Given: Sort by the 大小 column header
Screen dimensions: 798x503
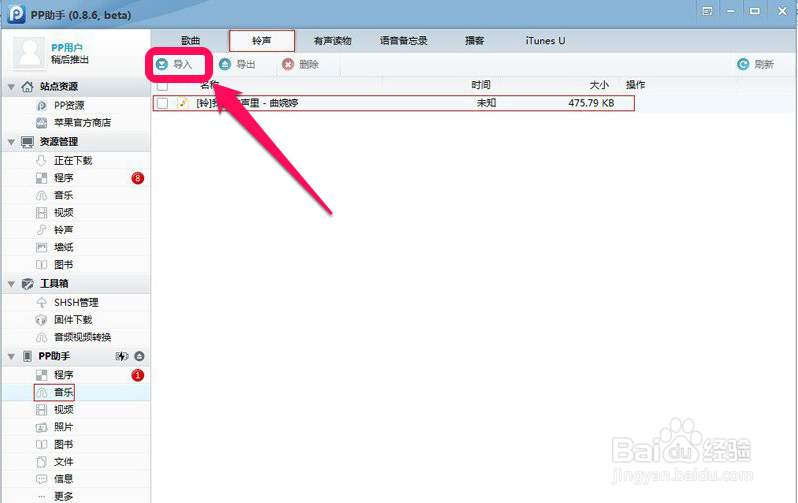Looking at the screenshot, I should (x=599, y=85).
